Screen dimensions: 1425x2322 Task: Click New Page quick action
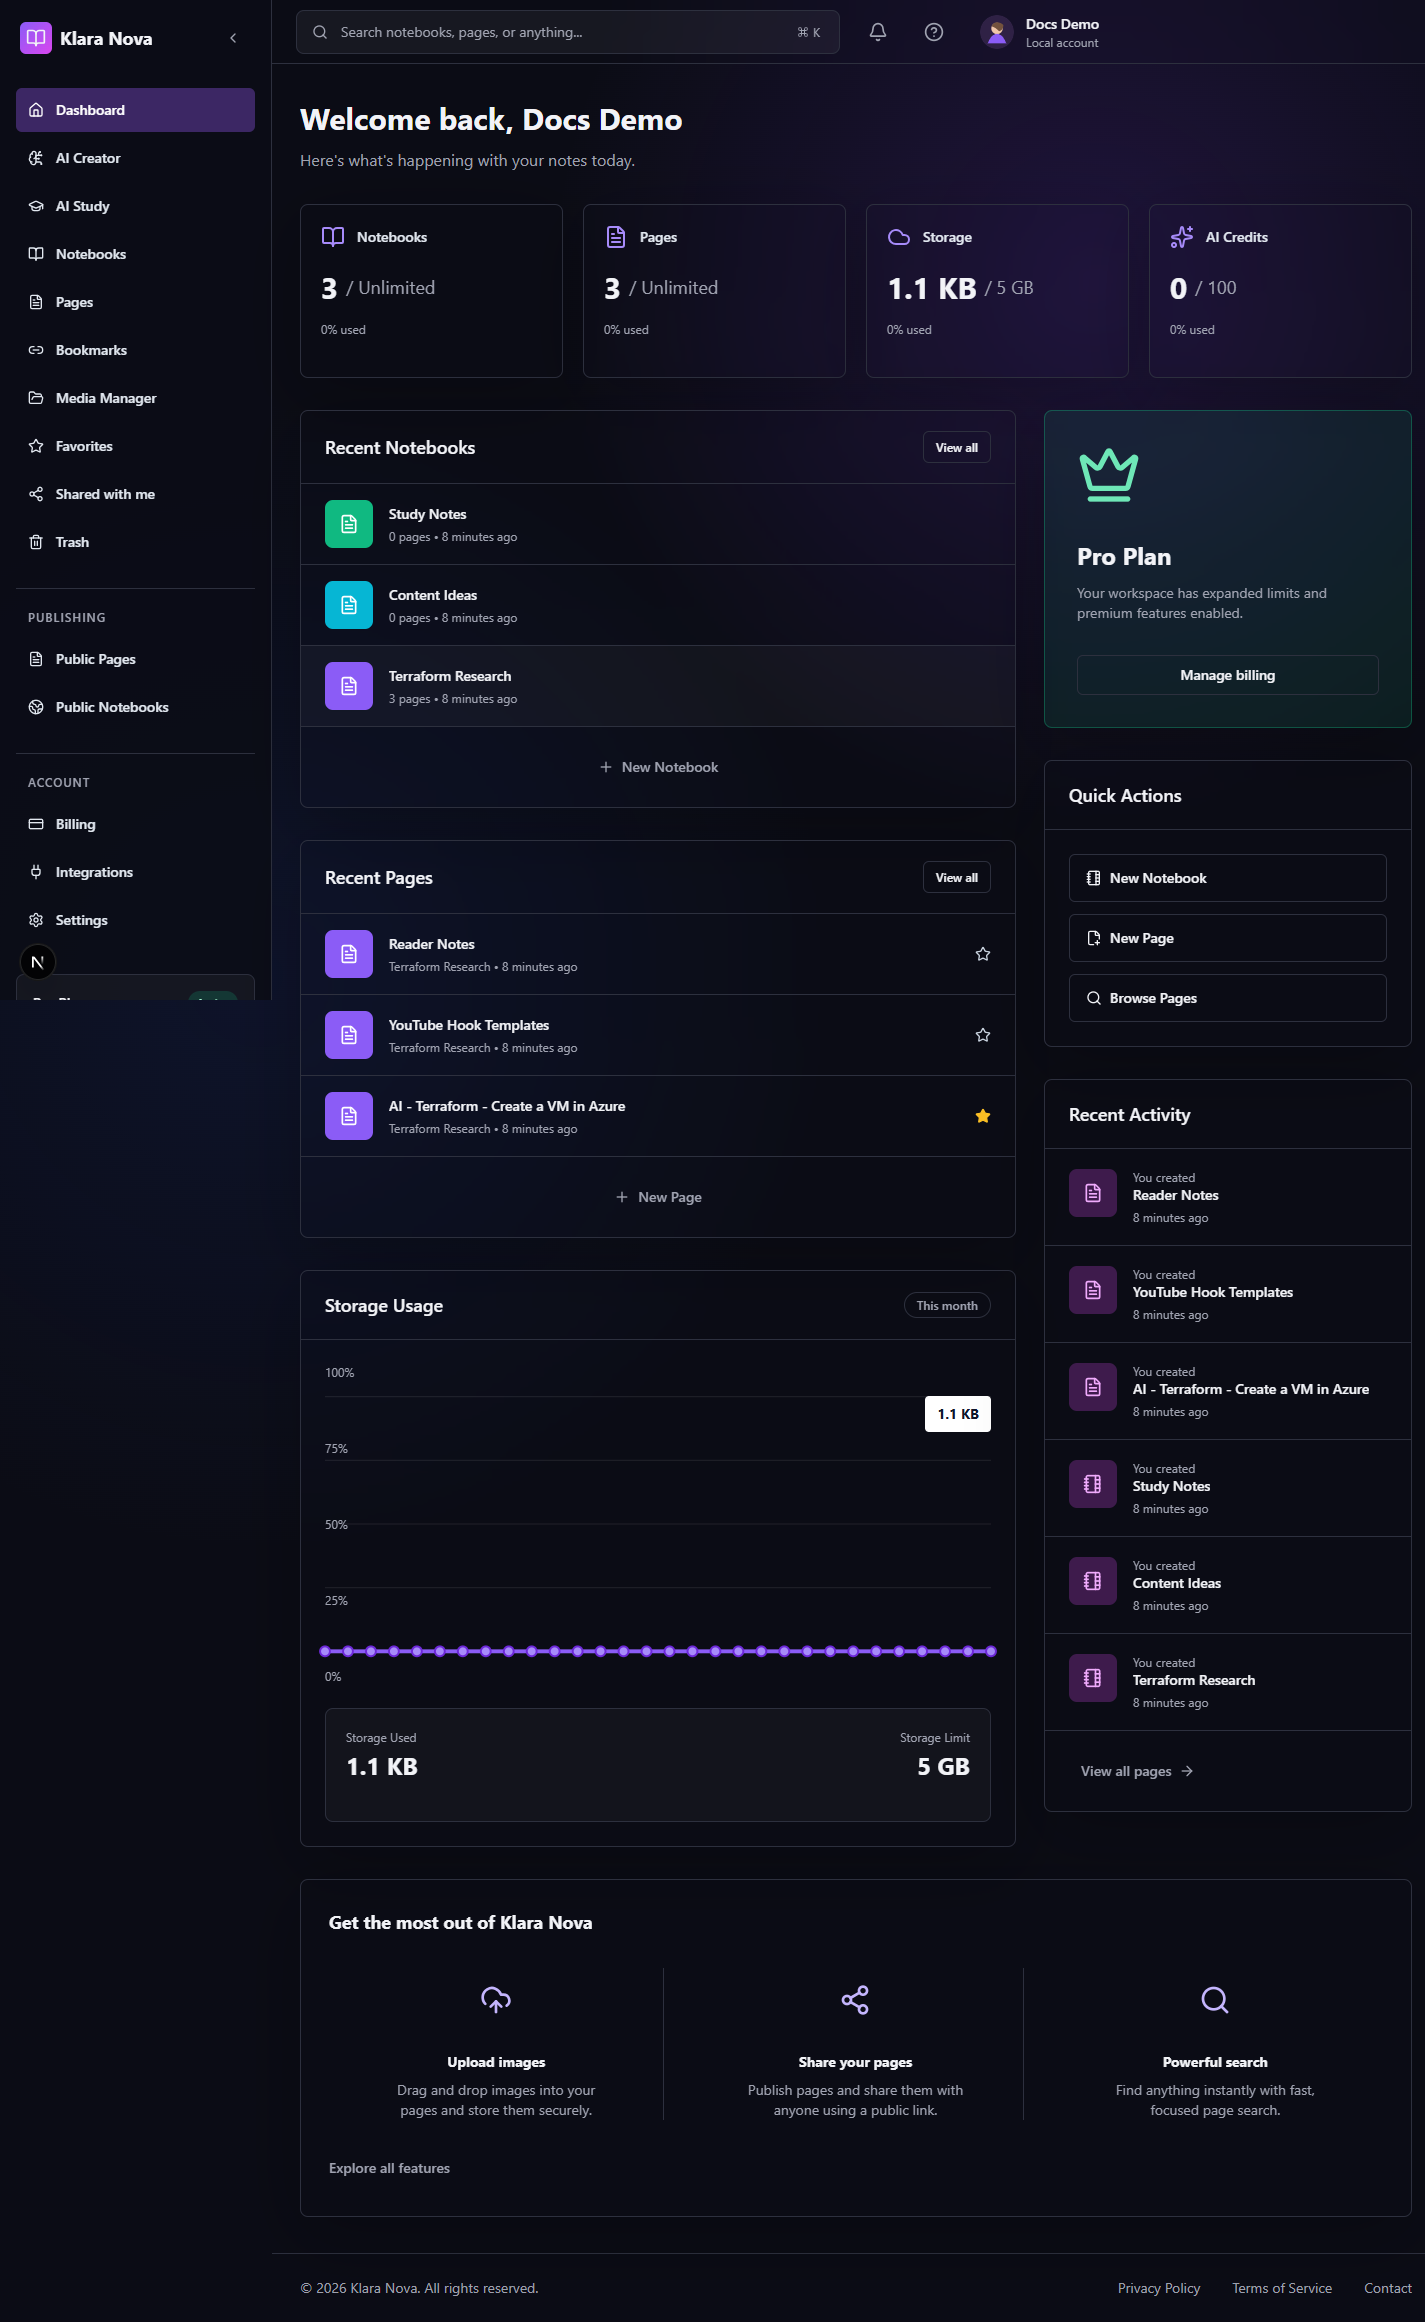pyautogui.click(x=1228, y=938)
